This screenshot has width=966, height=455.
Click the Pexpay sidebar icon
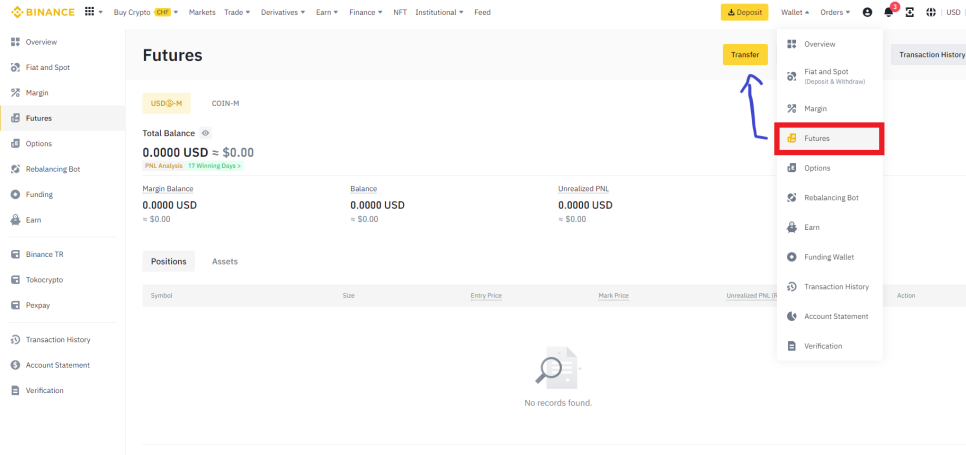(16, 305)
